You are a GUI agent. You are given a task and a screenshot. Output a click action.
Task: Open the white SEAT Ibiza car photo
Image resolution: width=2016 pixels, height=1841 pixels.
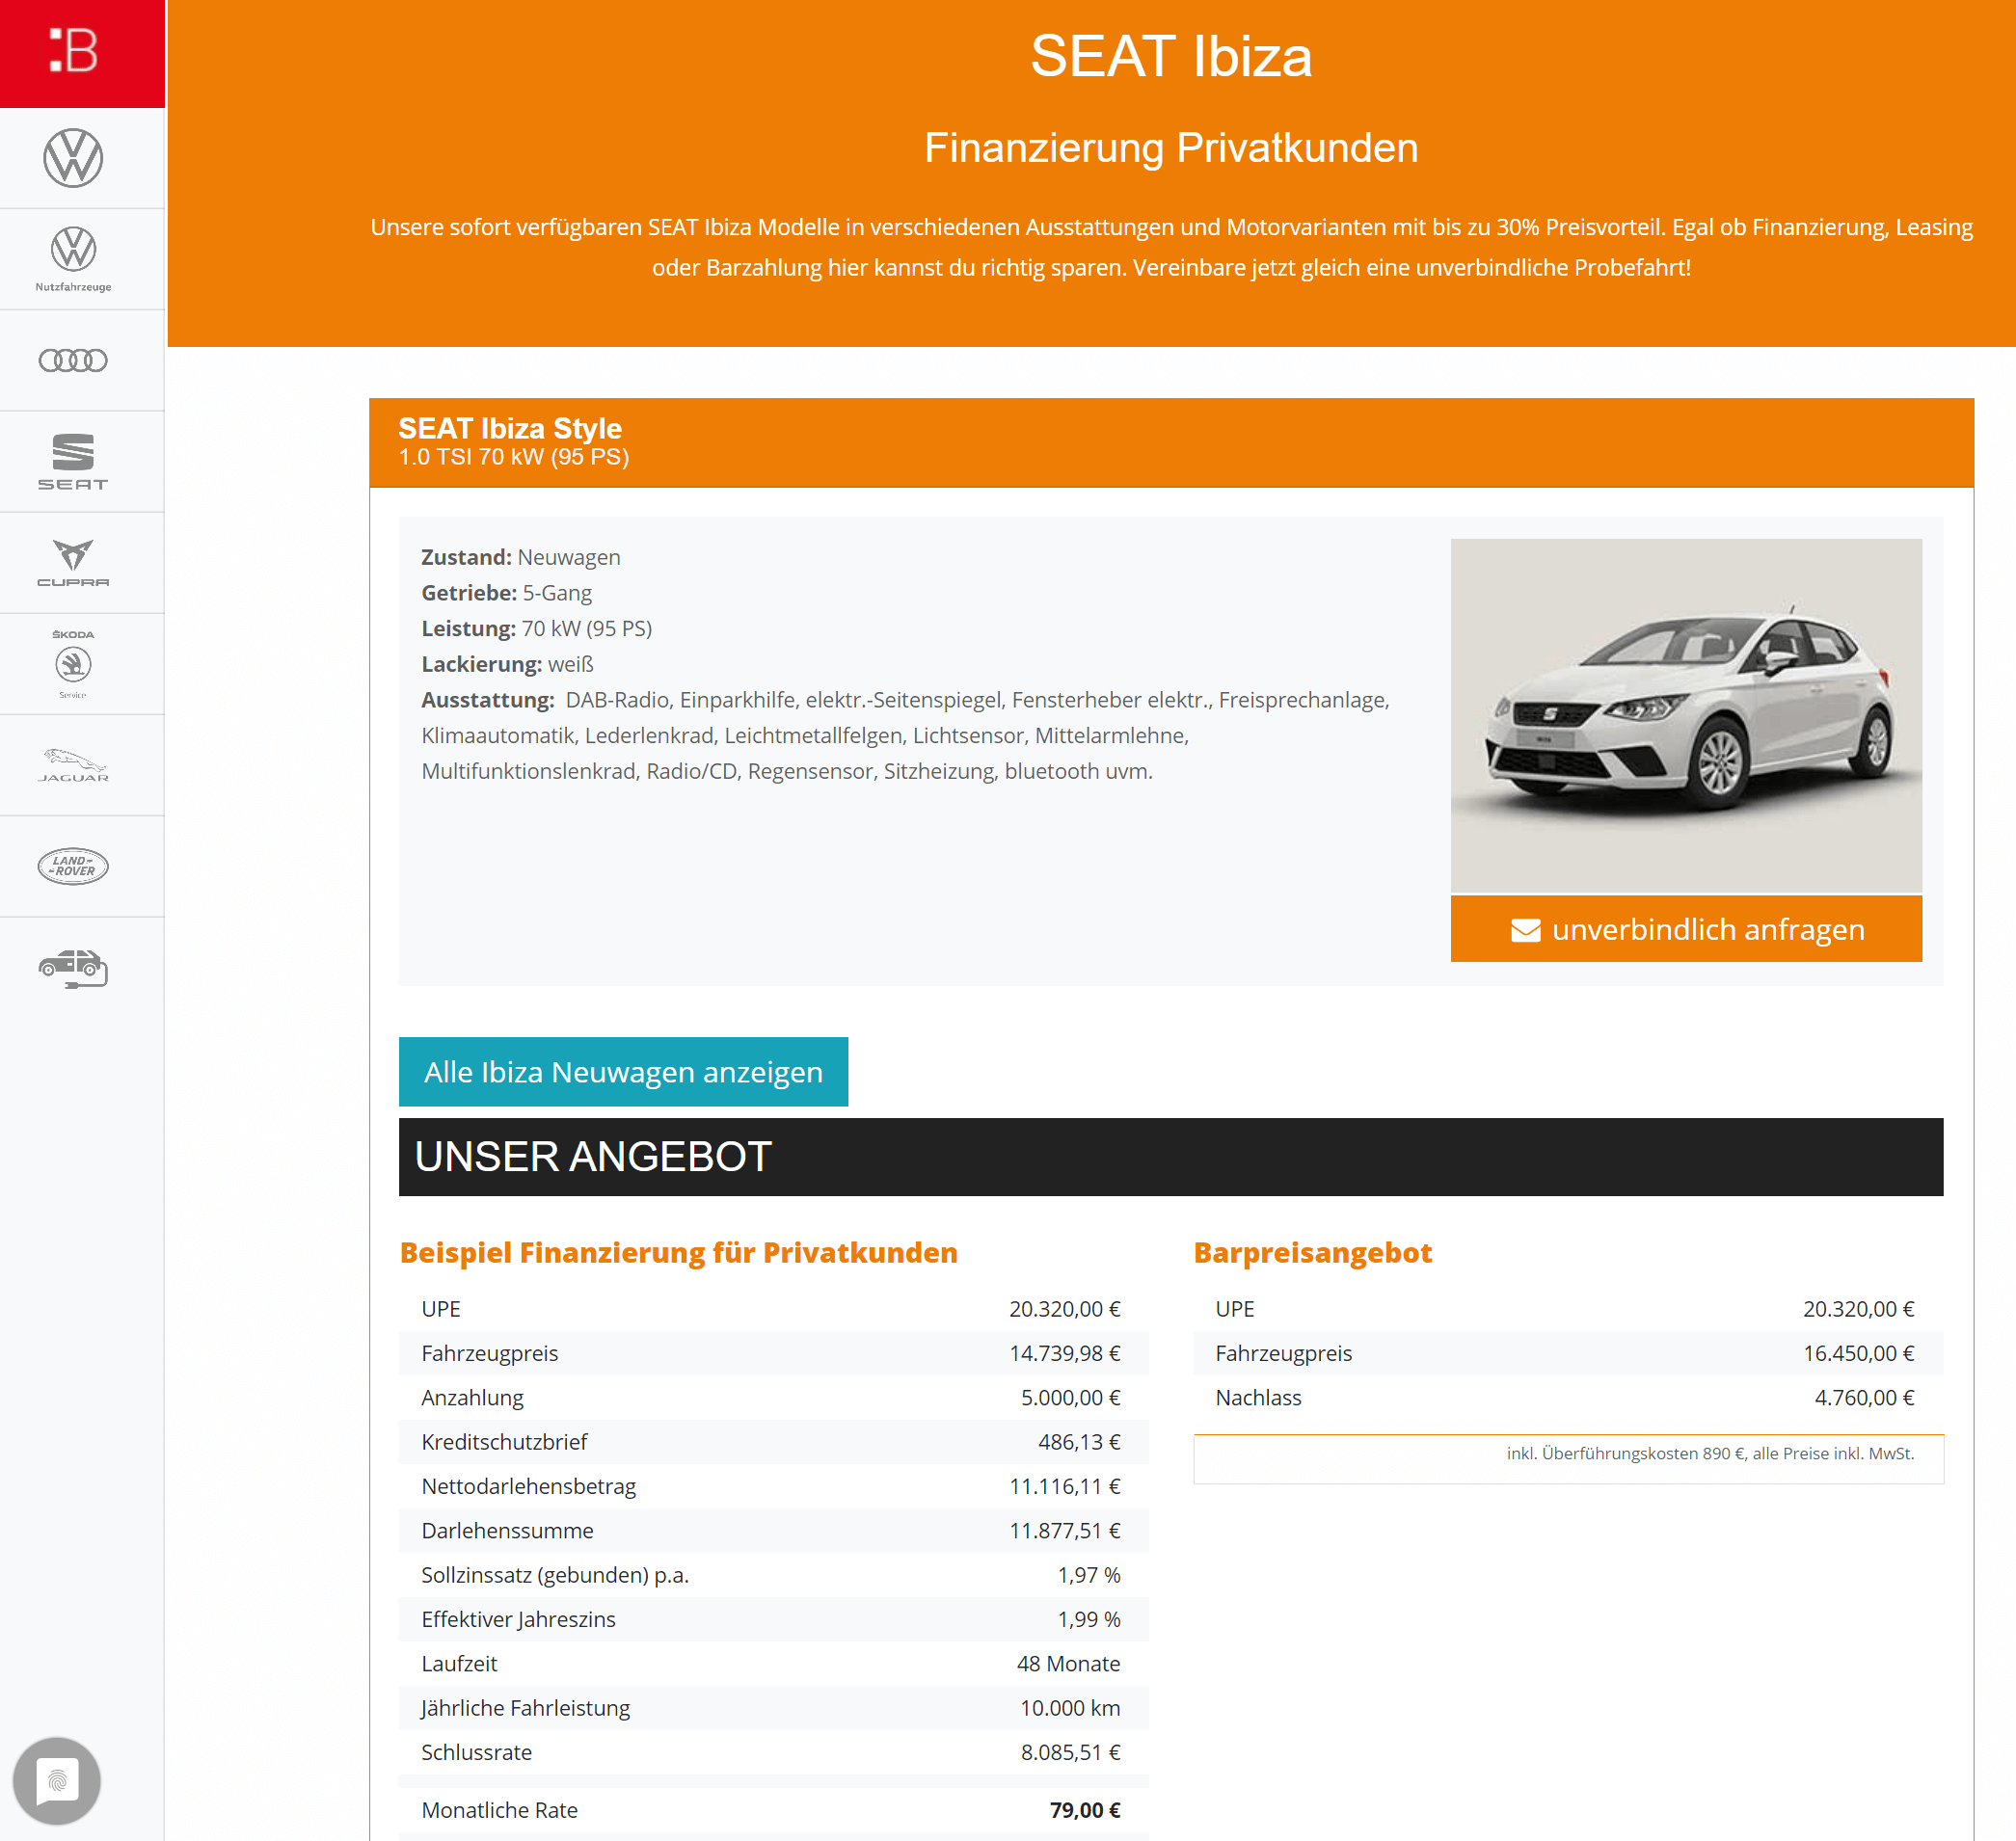point(1686,715)
